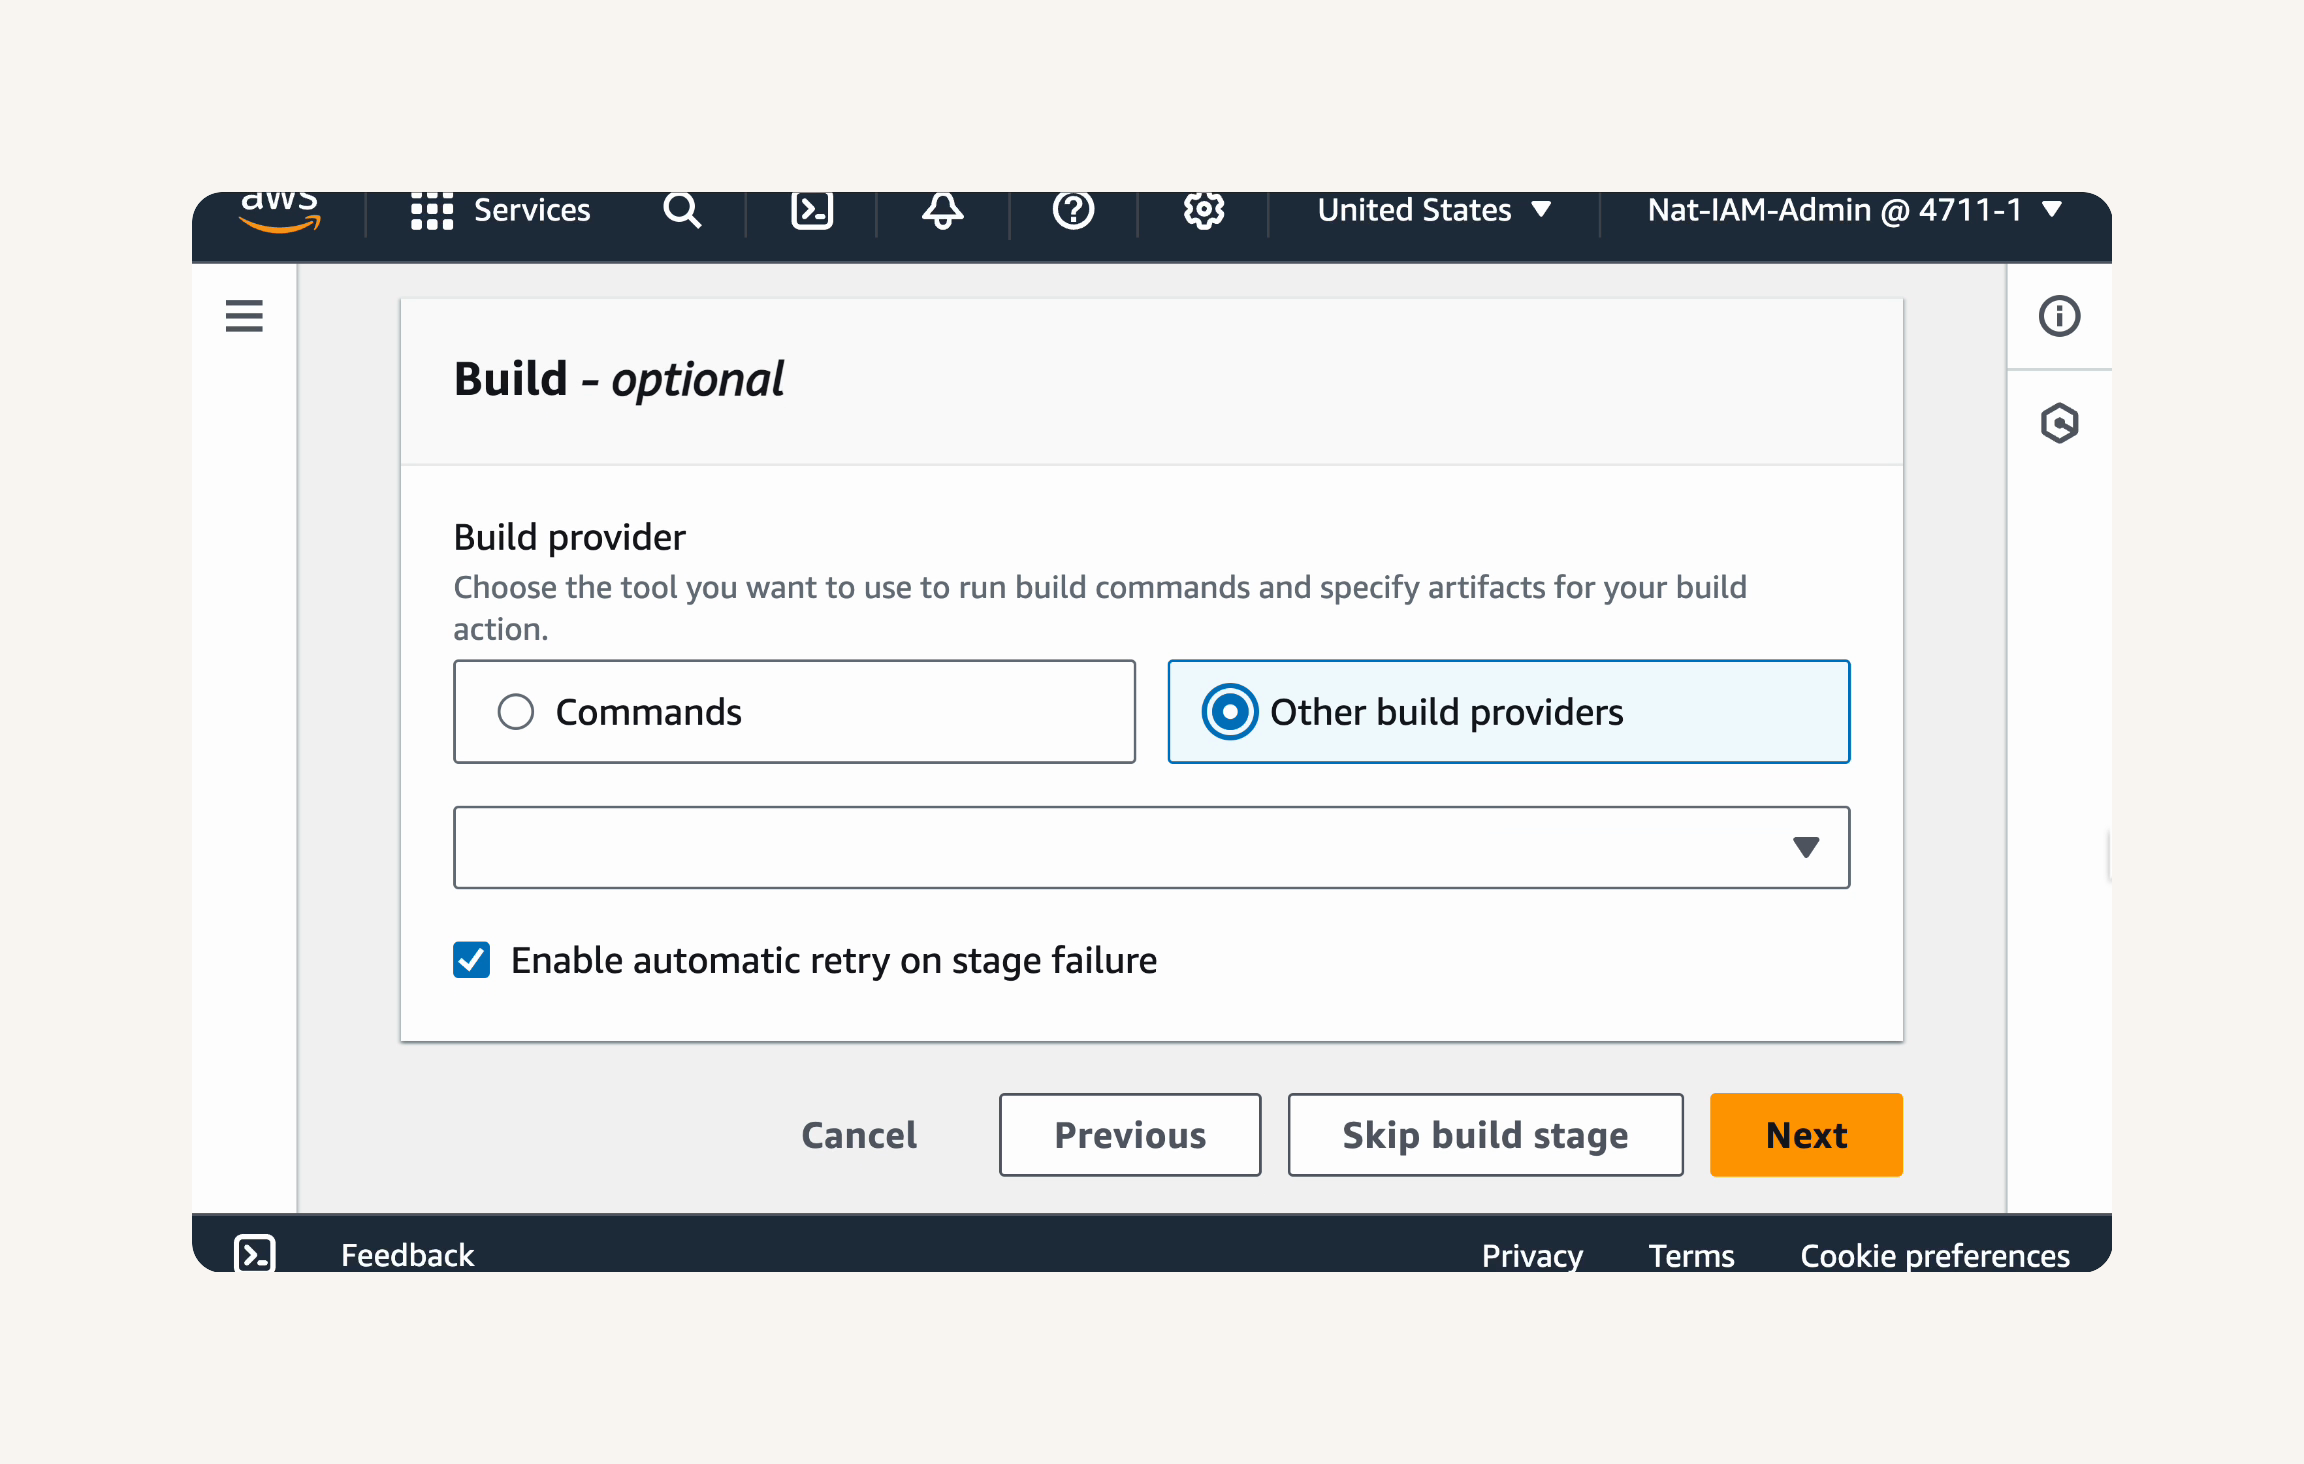Screen dimensions: 2304x1464
Task: Select the Commands radio option
Action: [794, 712]
